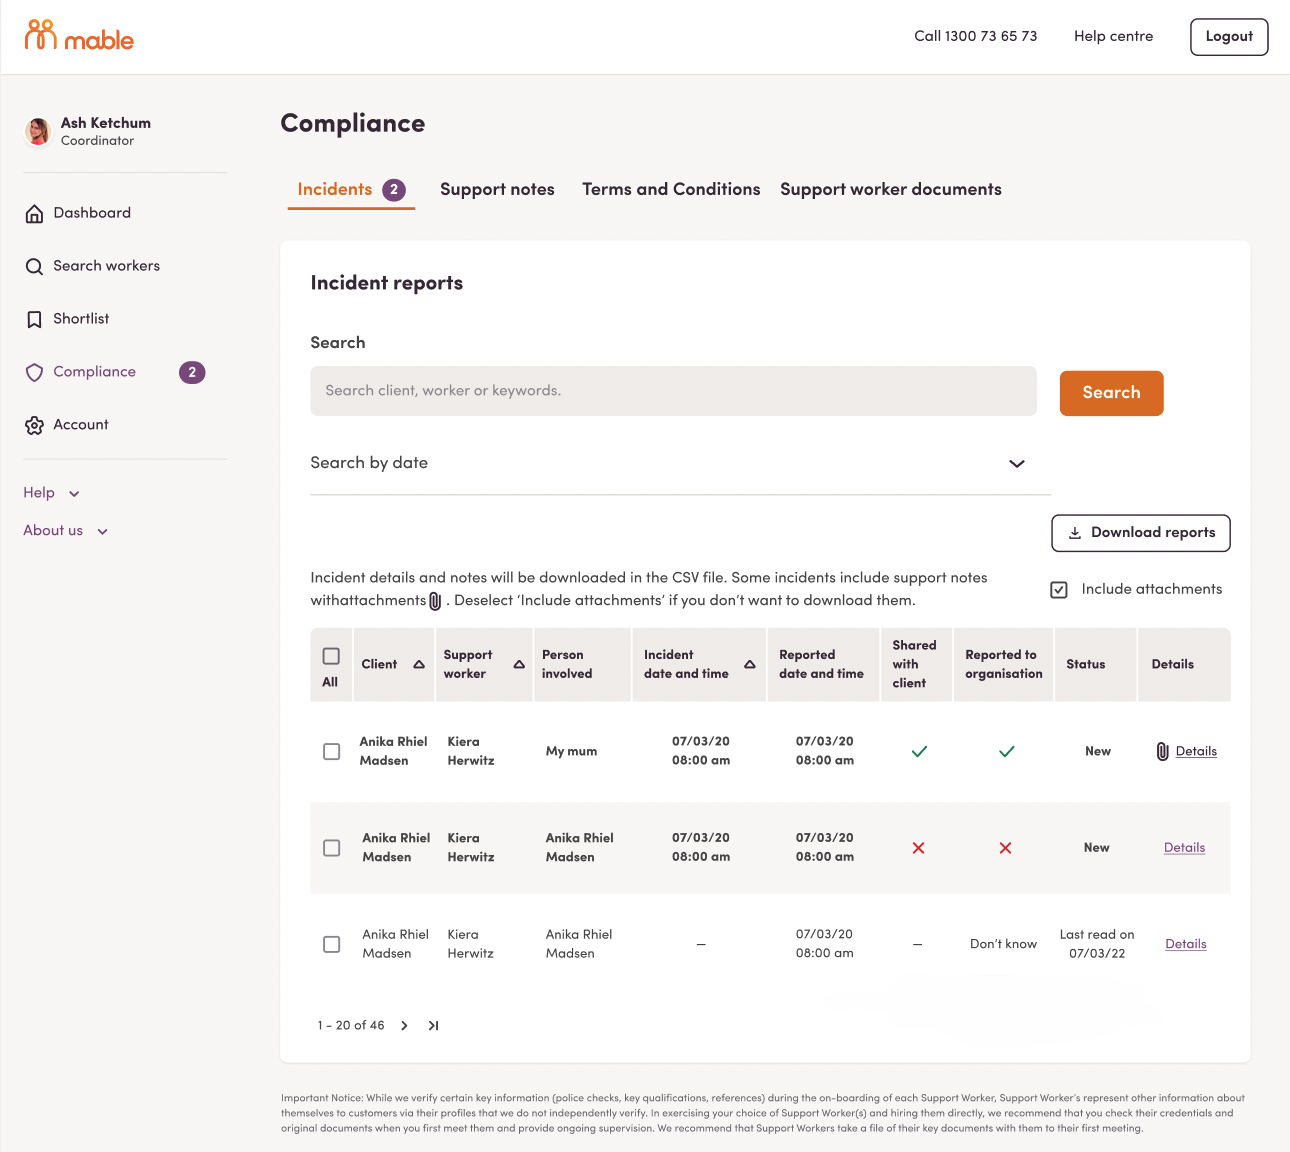Viewport: 1290px width, 1152px height.
Task: Open Details for the second incident
Action: [x=1184, y=847]
